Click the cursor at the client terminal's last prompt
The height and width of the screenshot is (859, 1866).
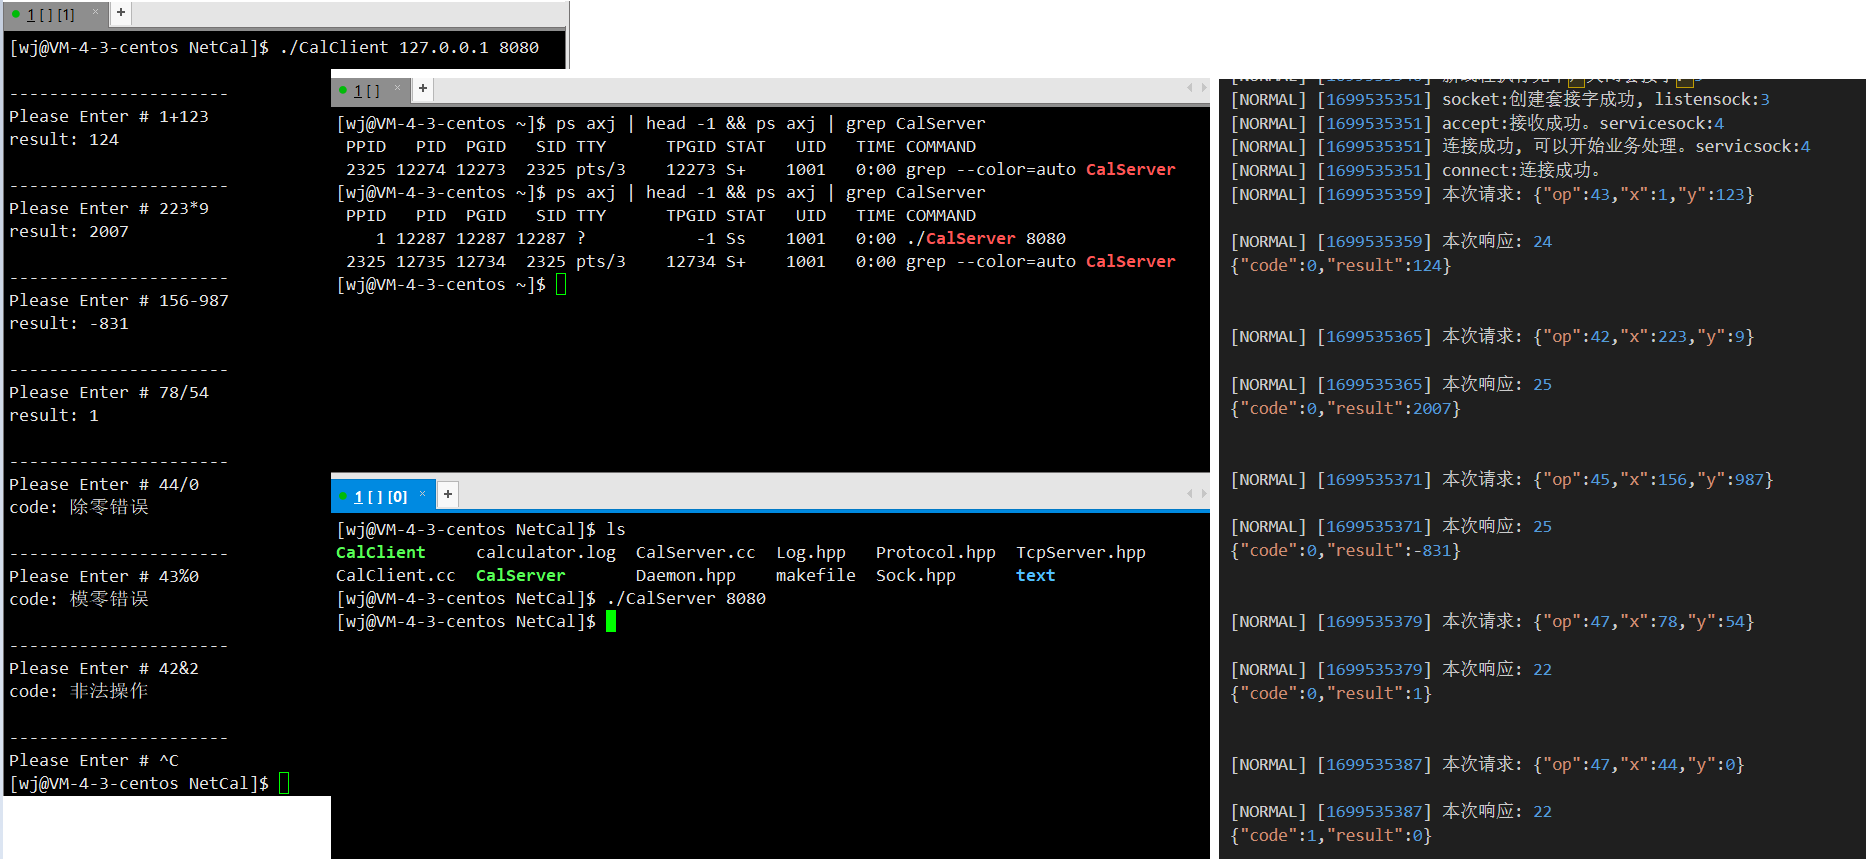[284, 783]
